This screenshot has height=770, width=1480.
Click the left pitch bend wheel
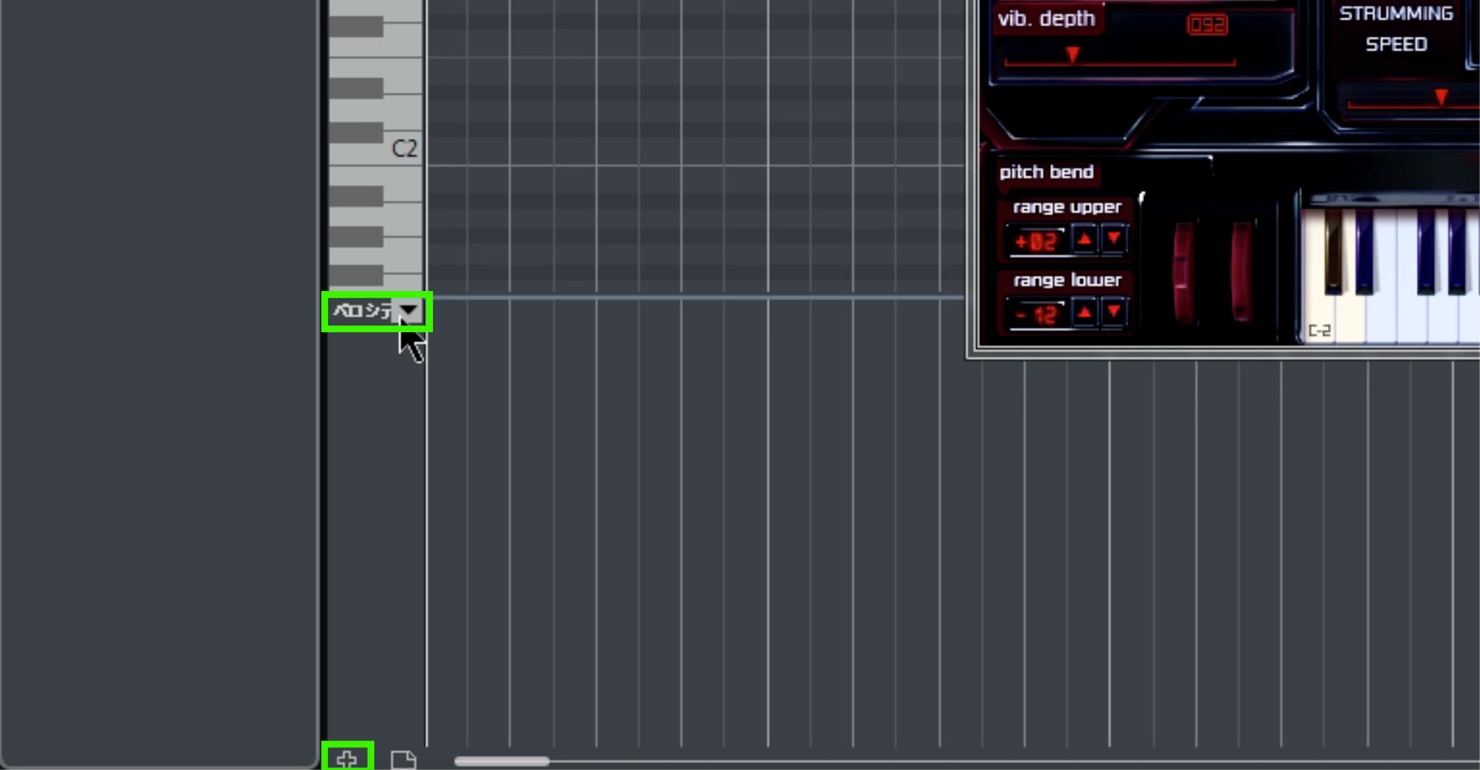pos(1184,272)
